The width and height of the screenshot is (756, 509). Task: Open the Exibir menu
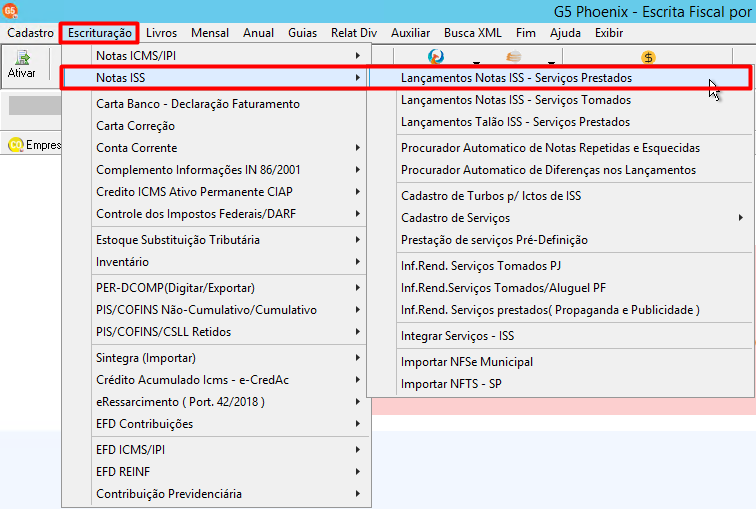tap(608, 33)
